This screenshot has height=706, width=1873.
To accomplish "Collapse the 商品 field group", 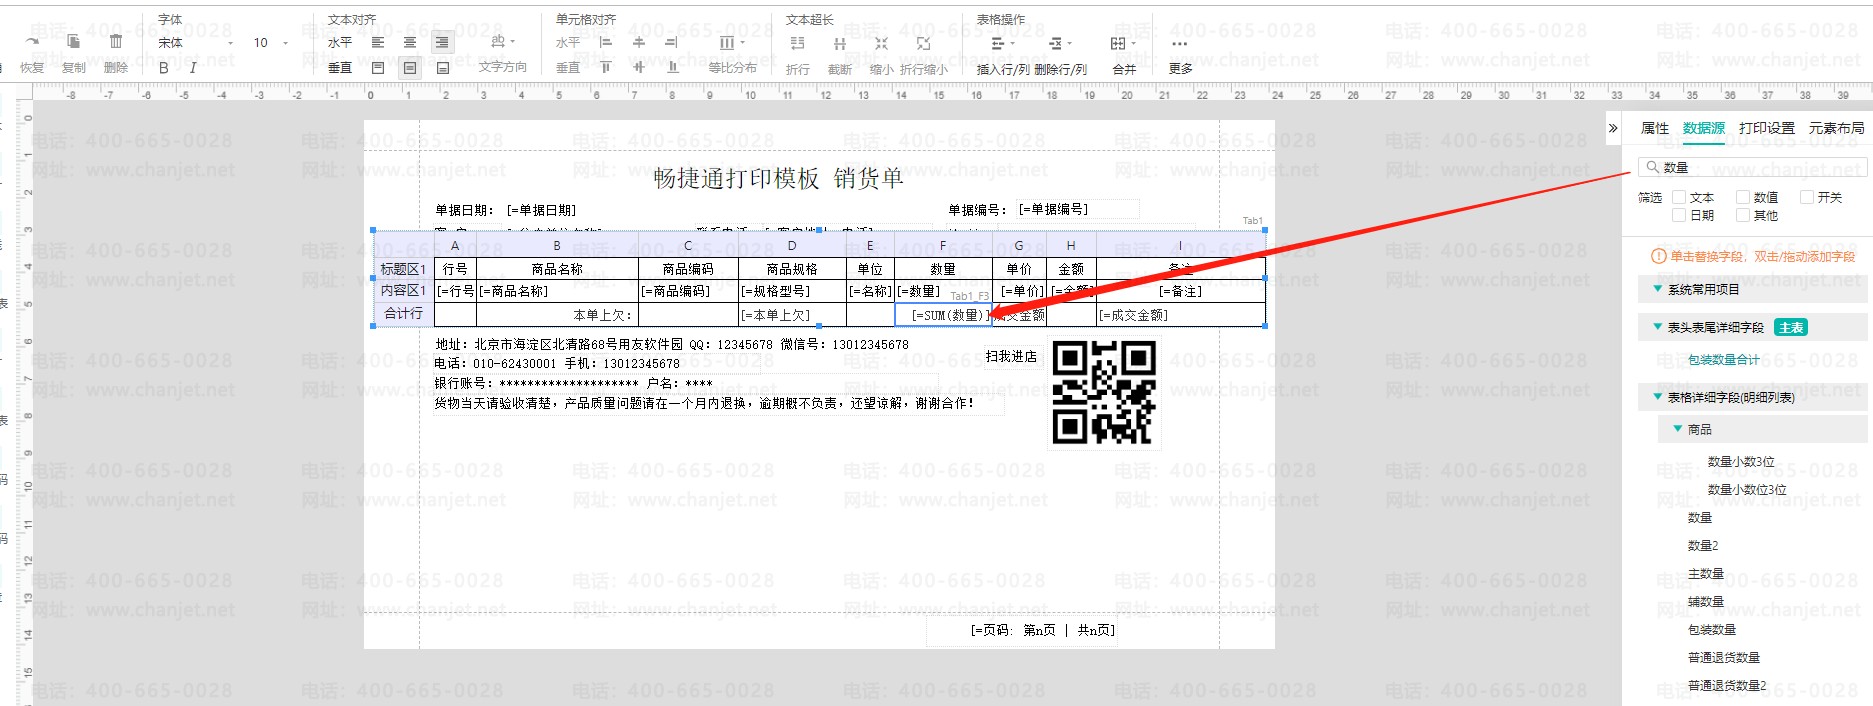I will click(x=1677, y=429).
